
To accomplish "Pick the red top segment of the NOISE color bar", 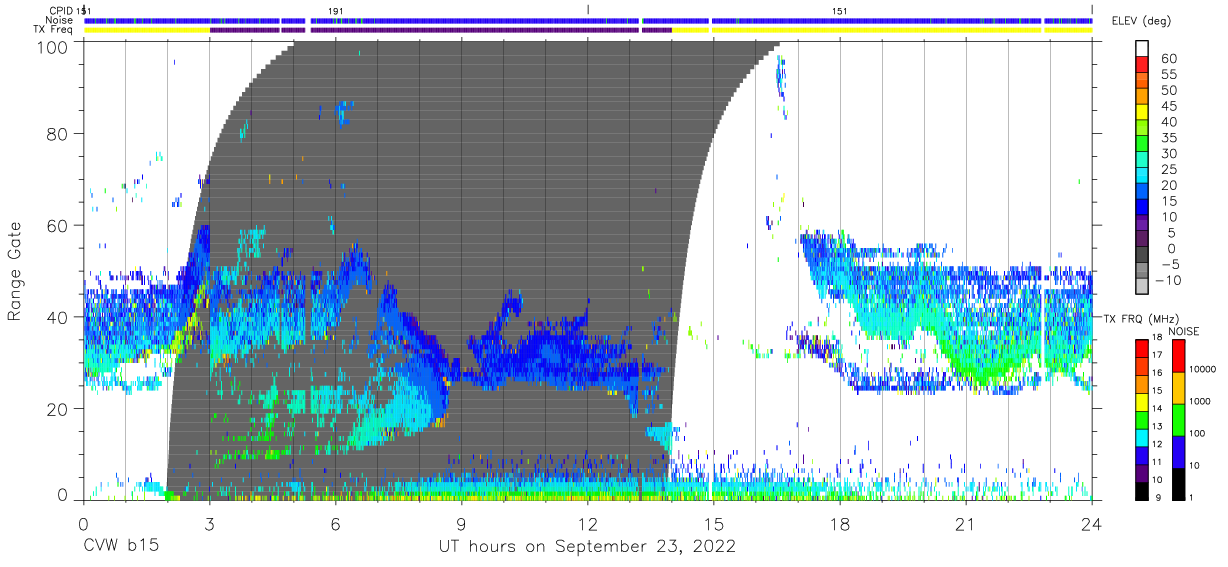I will [1177, 355].
